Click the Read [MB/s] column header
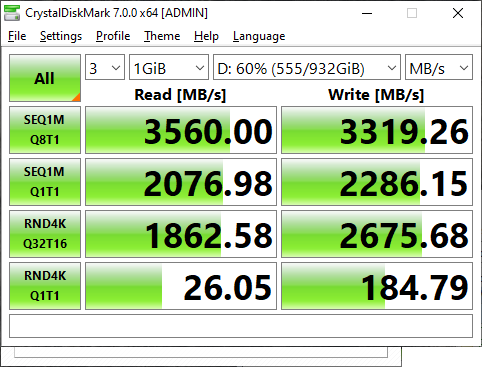The width and height of the screenshot is (482, 367). (180, 95)
